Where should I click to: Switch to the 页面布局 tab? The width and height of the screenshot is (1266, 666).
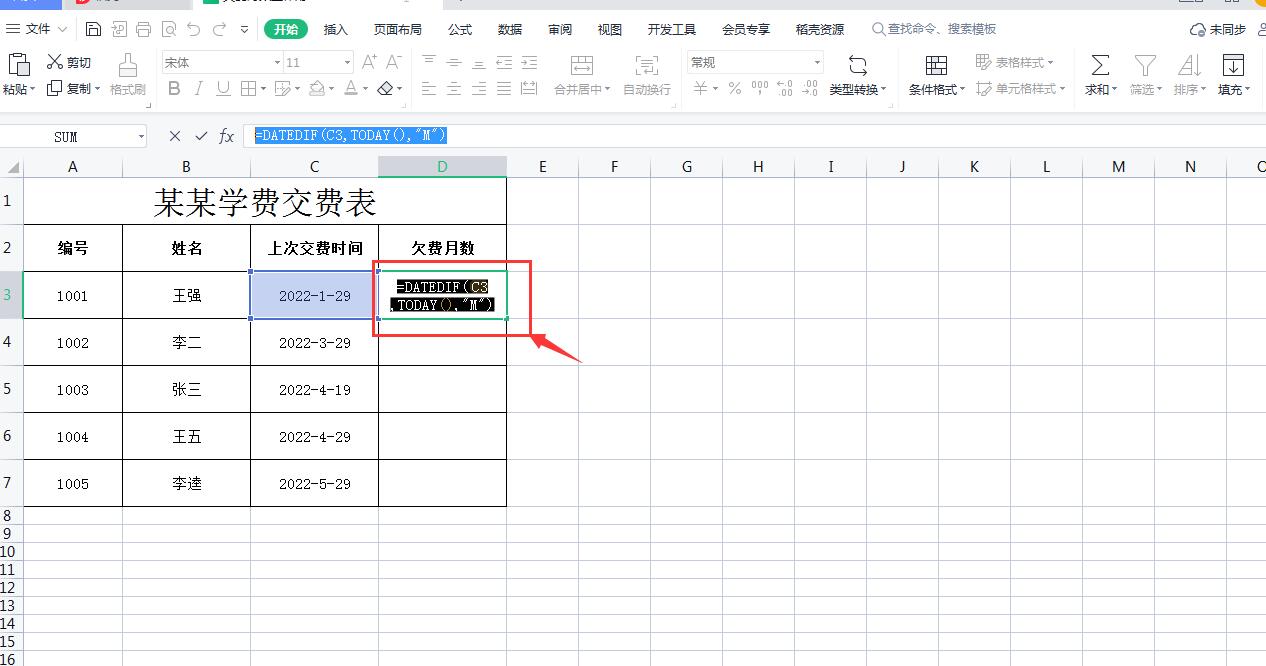click(398, 30)
